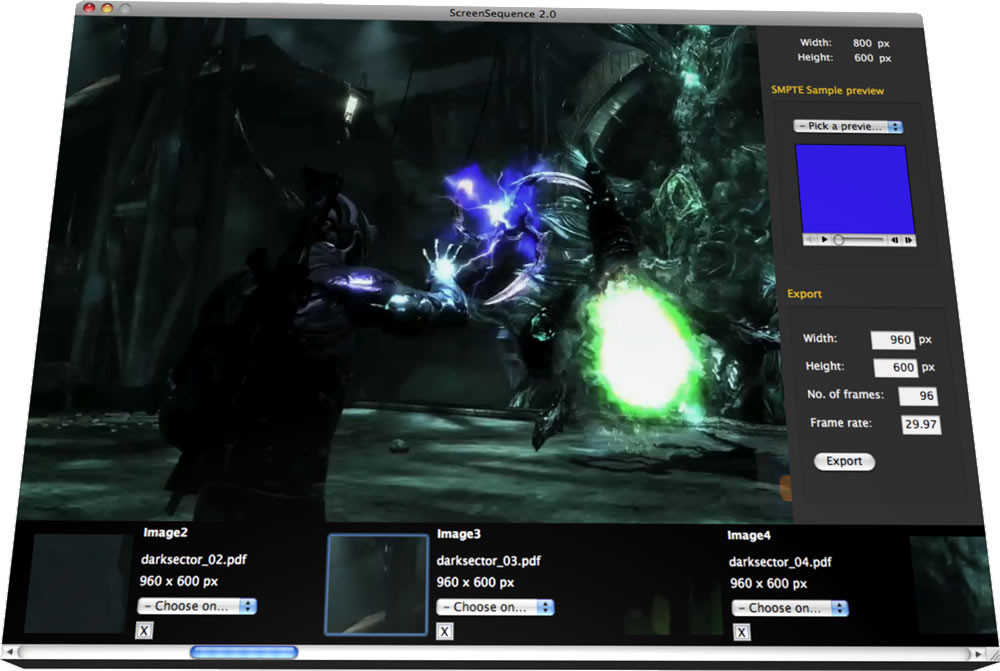1000x671 pixels.
Task: Step back one frame in preview player
Action: [894, 240]
